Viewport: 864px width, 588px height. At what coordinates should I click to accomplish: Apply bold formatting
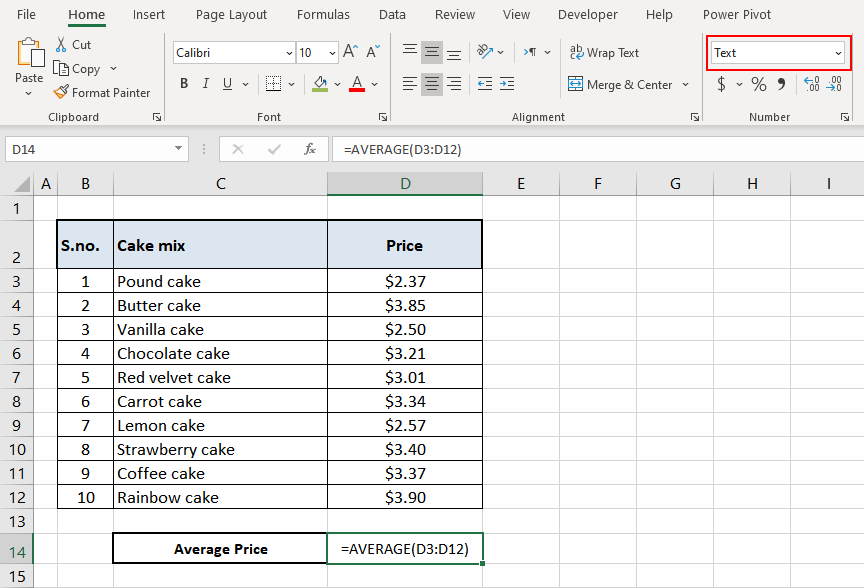click(183, 83)
